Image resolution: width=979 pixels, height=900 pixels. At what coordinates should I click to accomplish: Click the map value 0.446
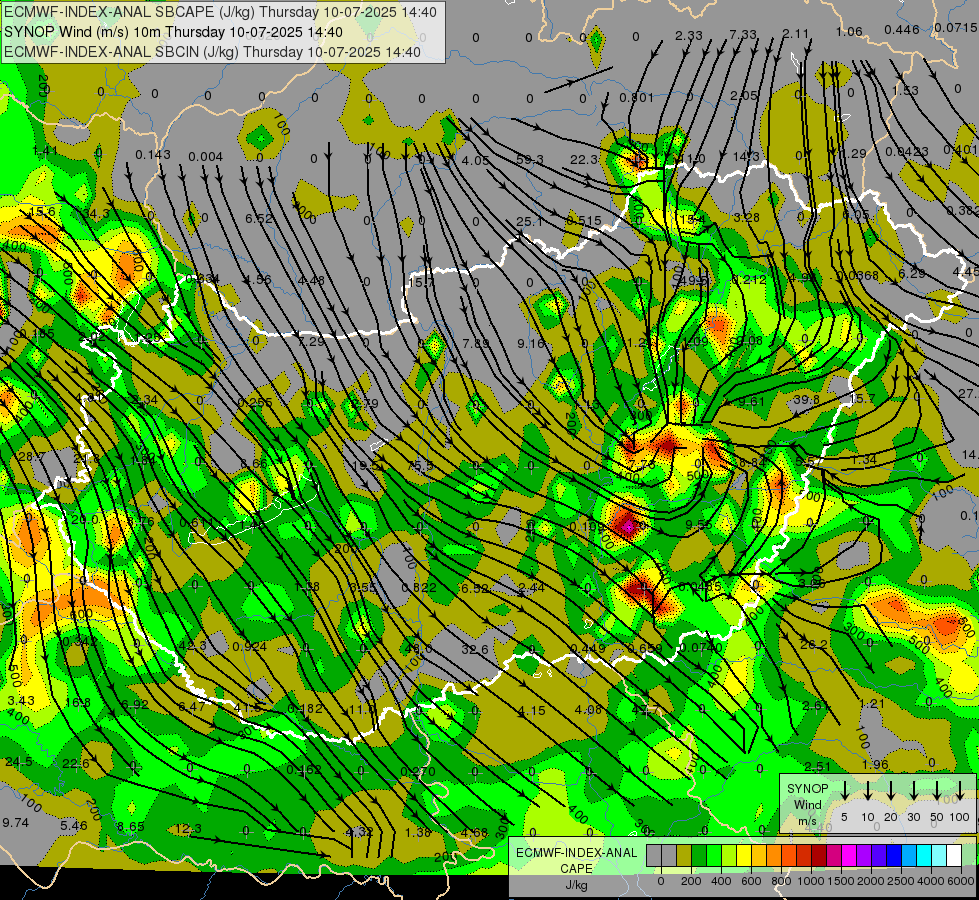(x=902, y=29)
